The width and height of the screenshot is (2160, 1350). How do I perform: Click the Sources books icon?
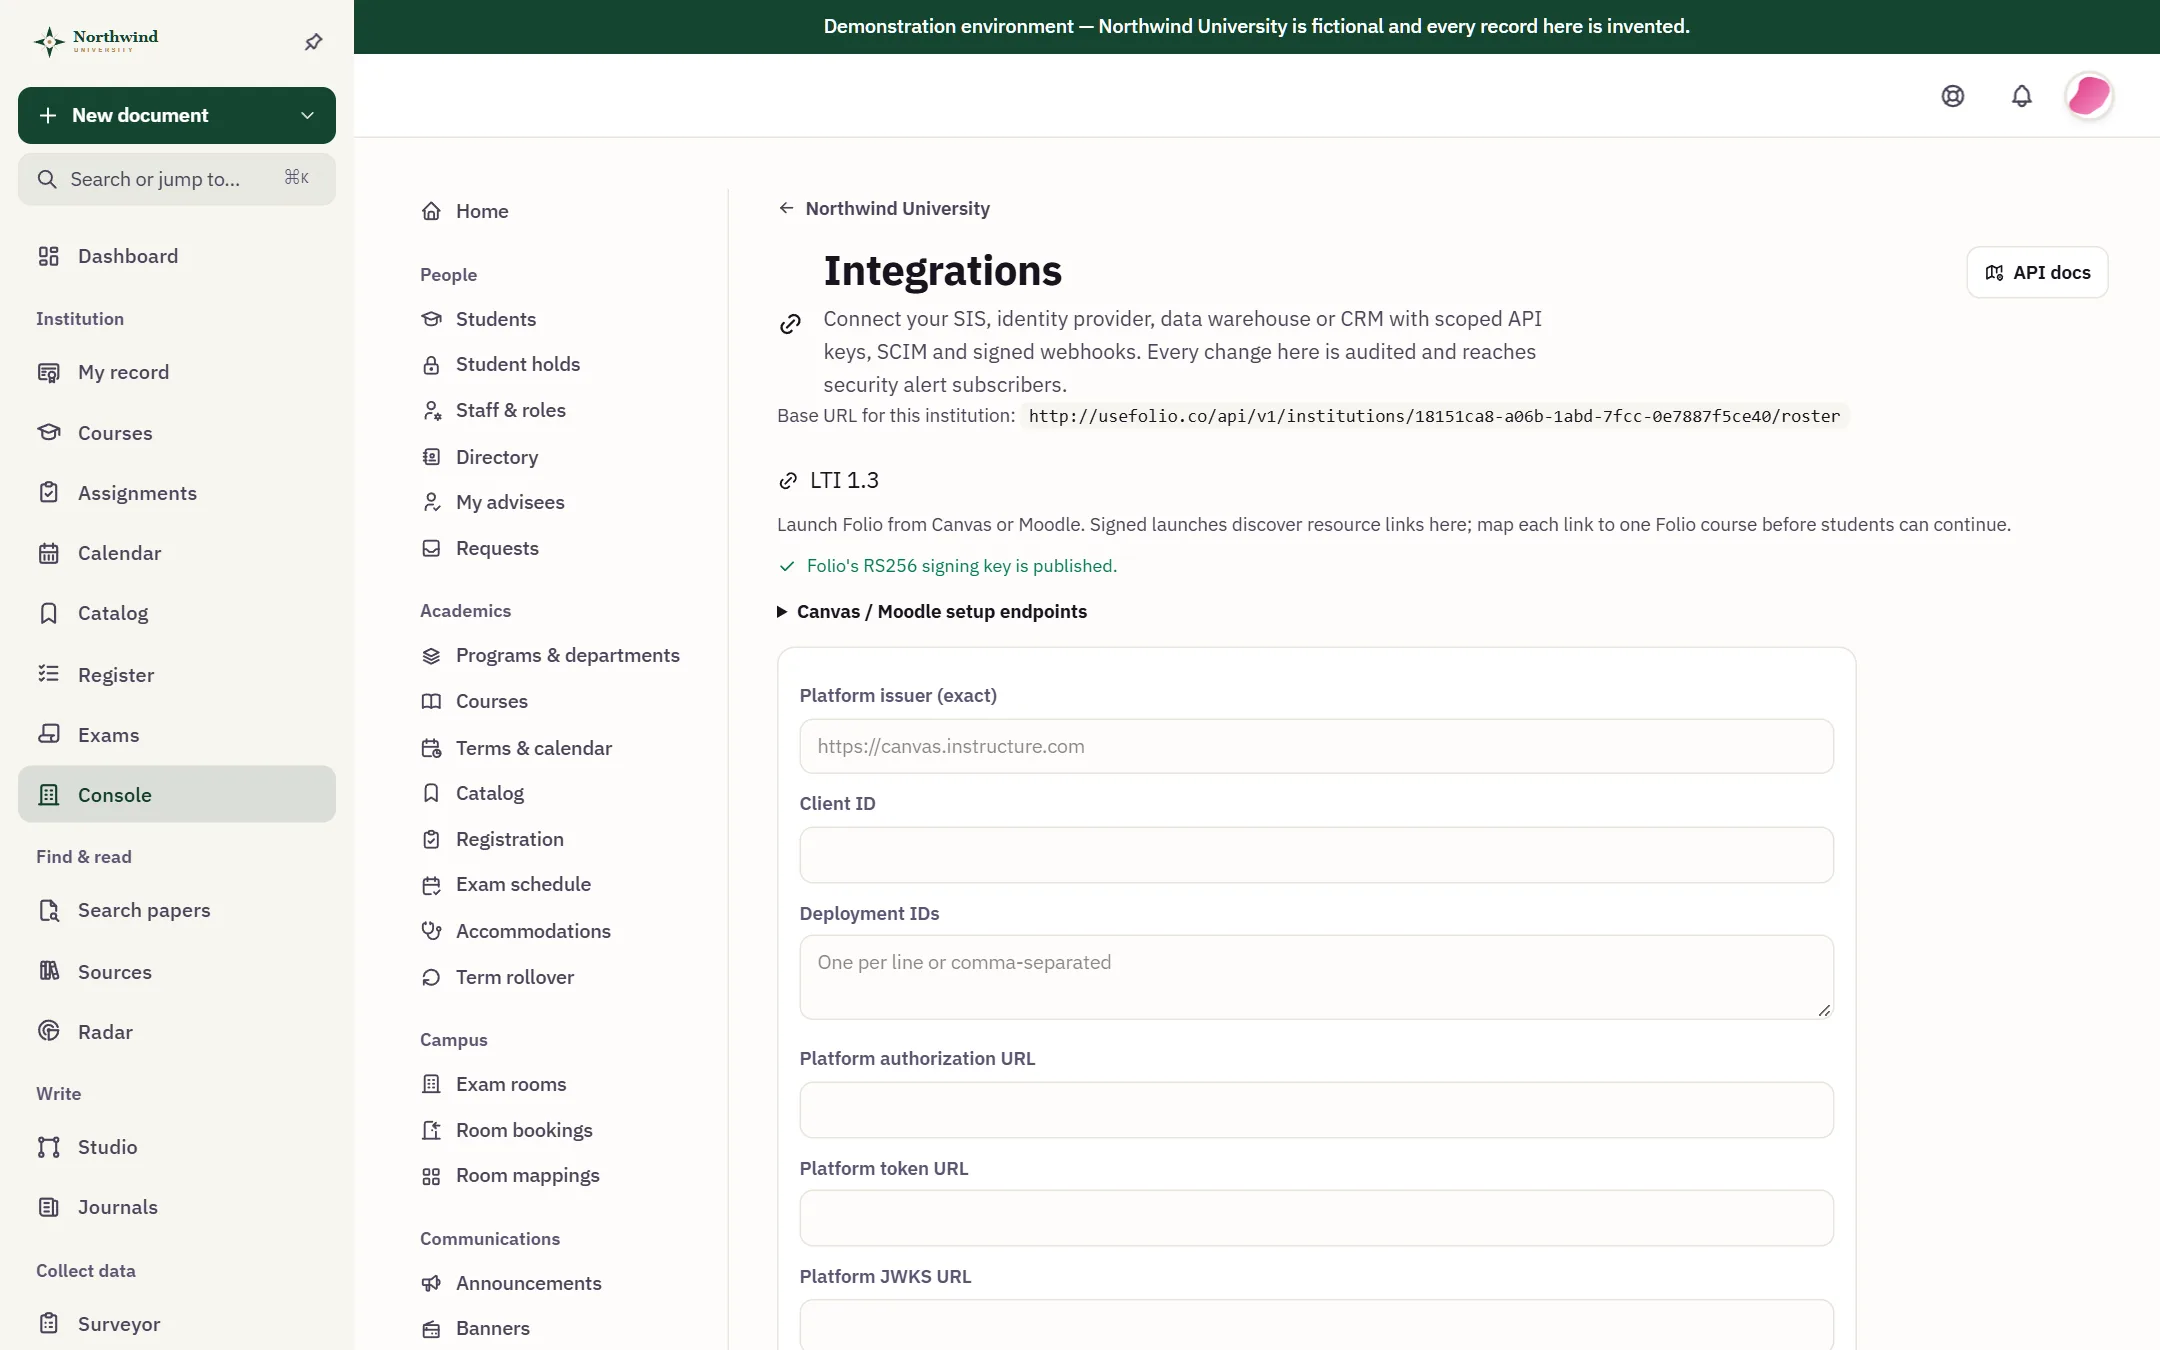(x=48, y=971)
